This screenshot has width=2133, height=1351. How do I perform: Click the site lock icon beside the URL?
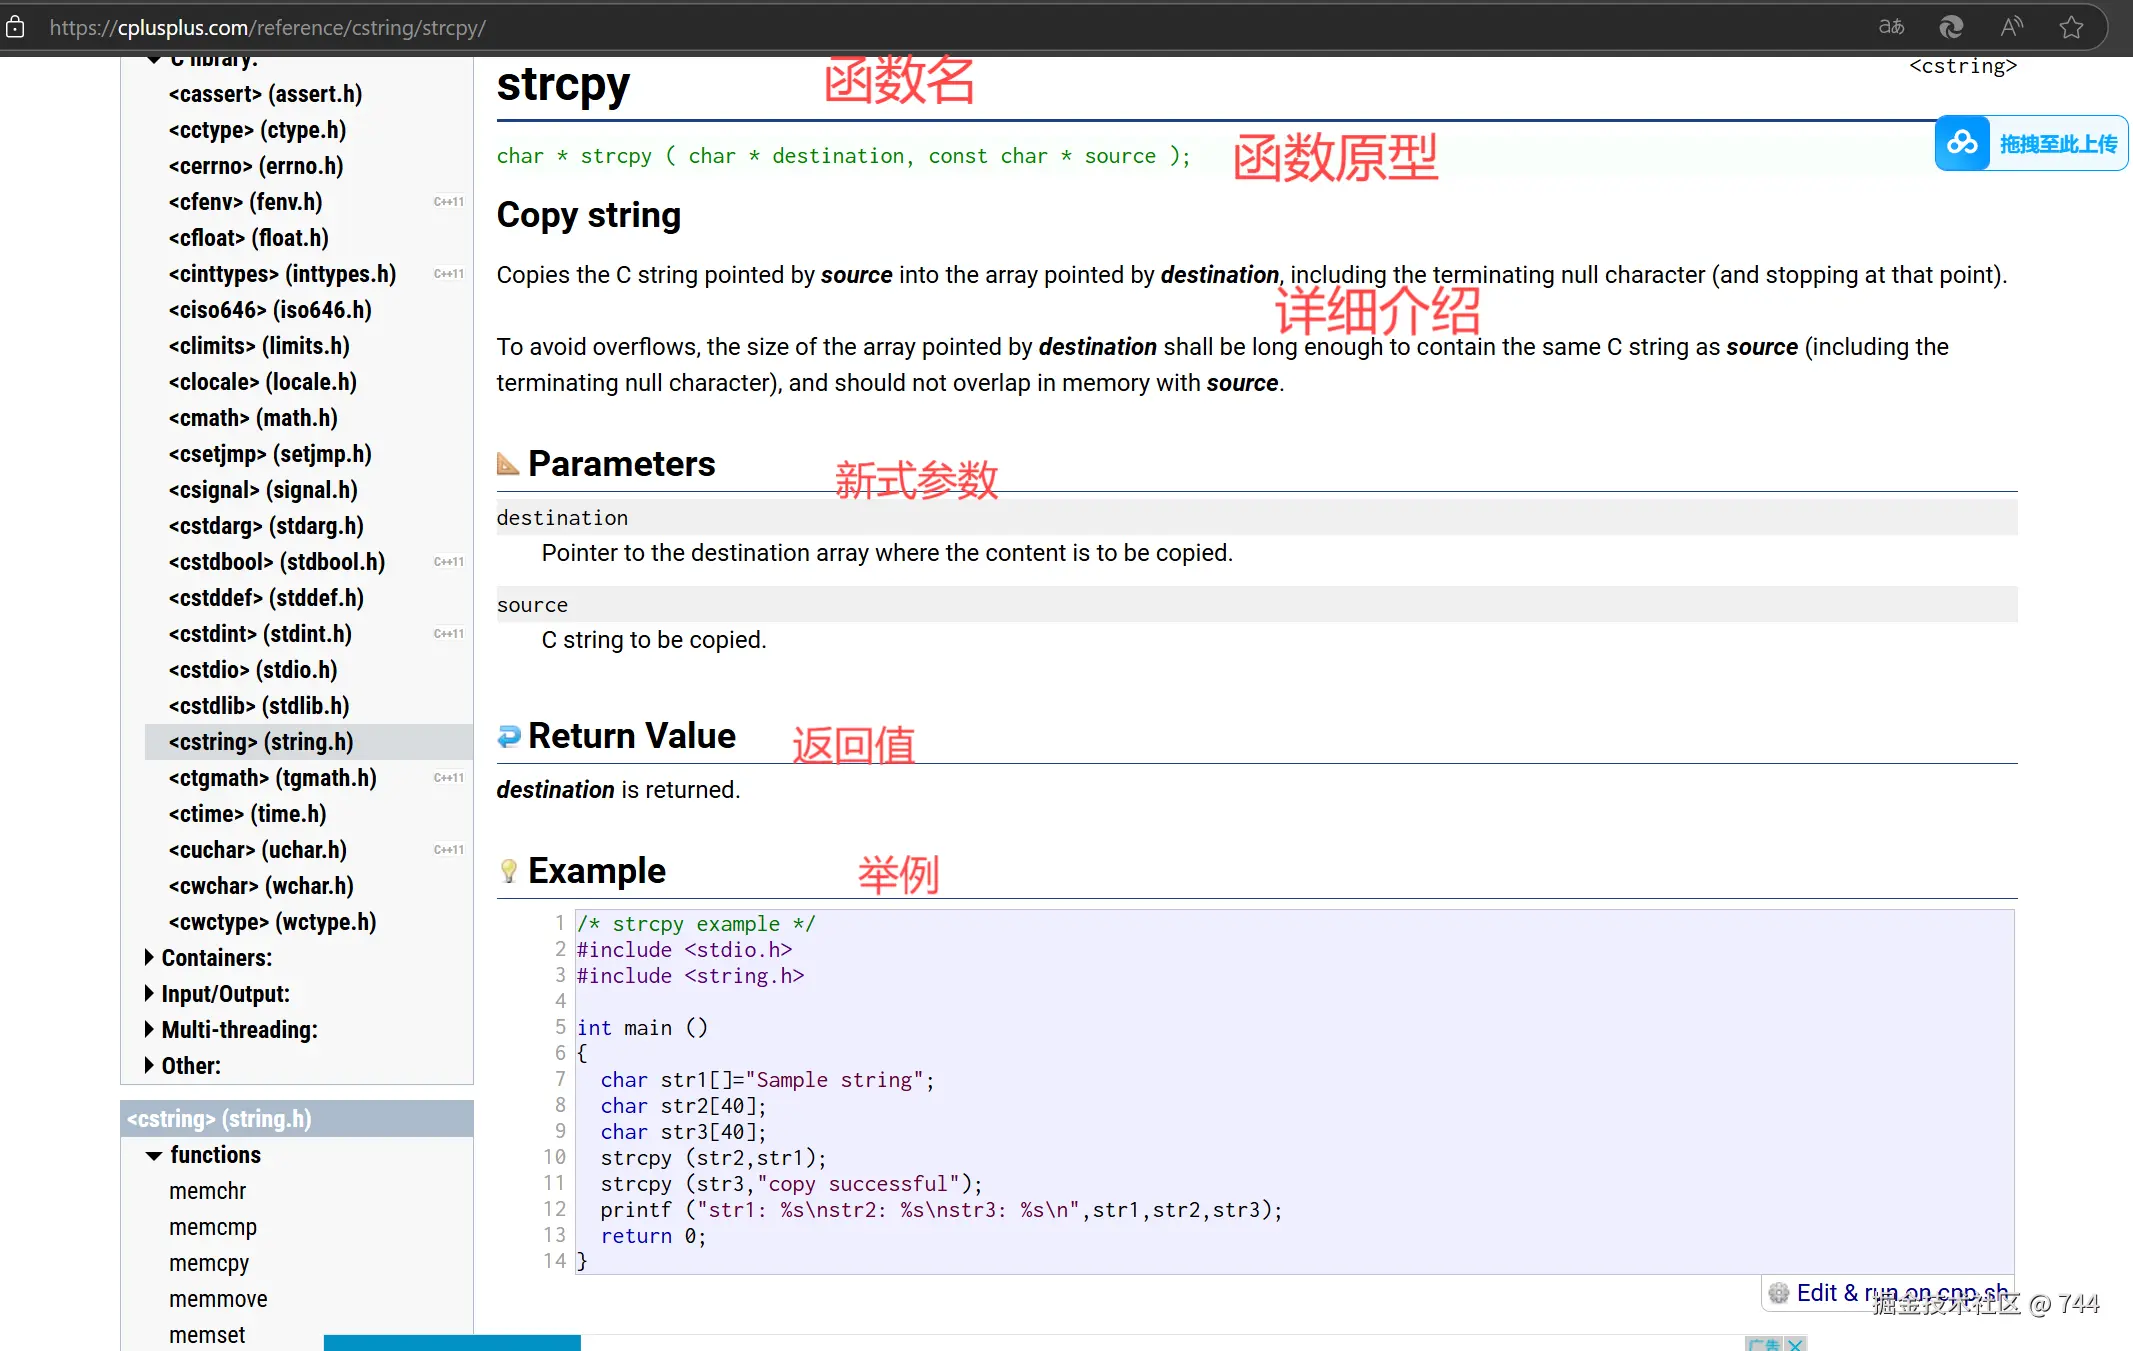[x=15, y=27]
